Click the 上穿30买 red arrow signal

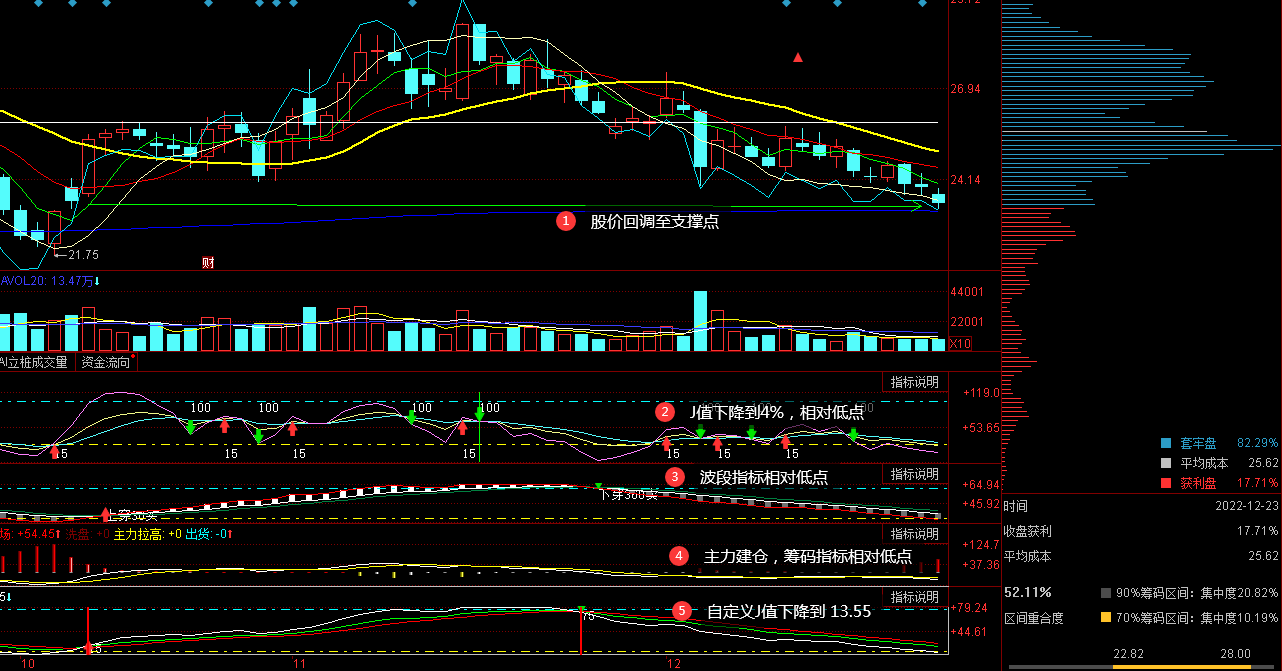[106, 514]
